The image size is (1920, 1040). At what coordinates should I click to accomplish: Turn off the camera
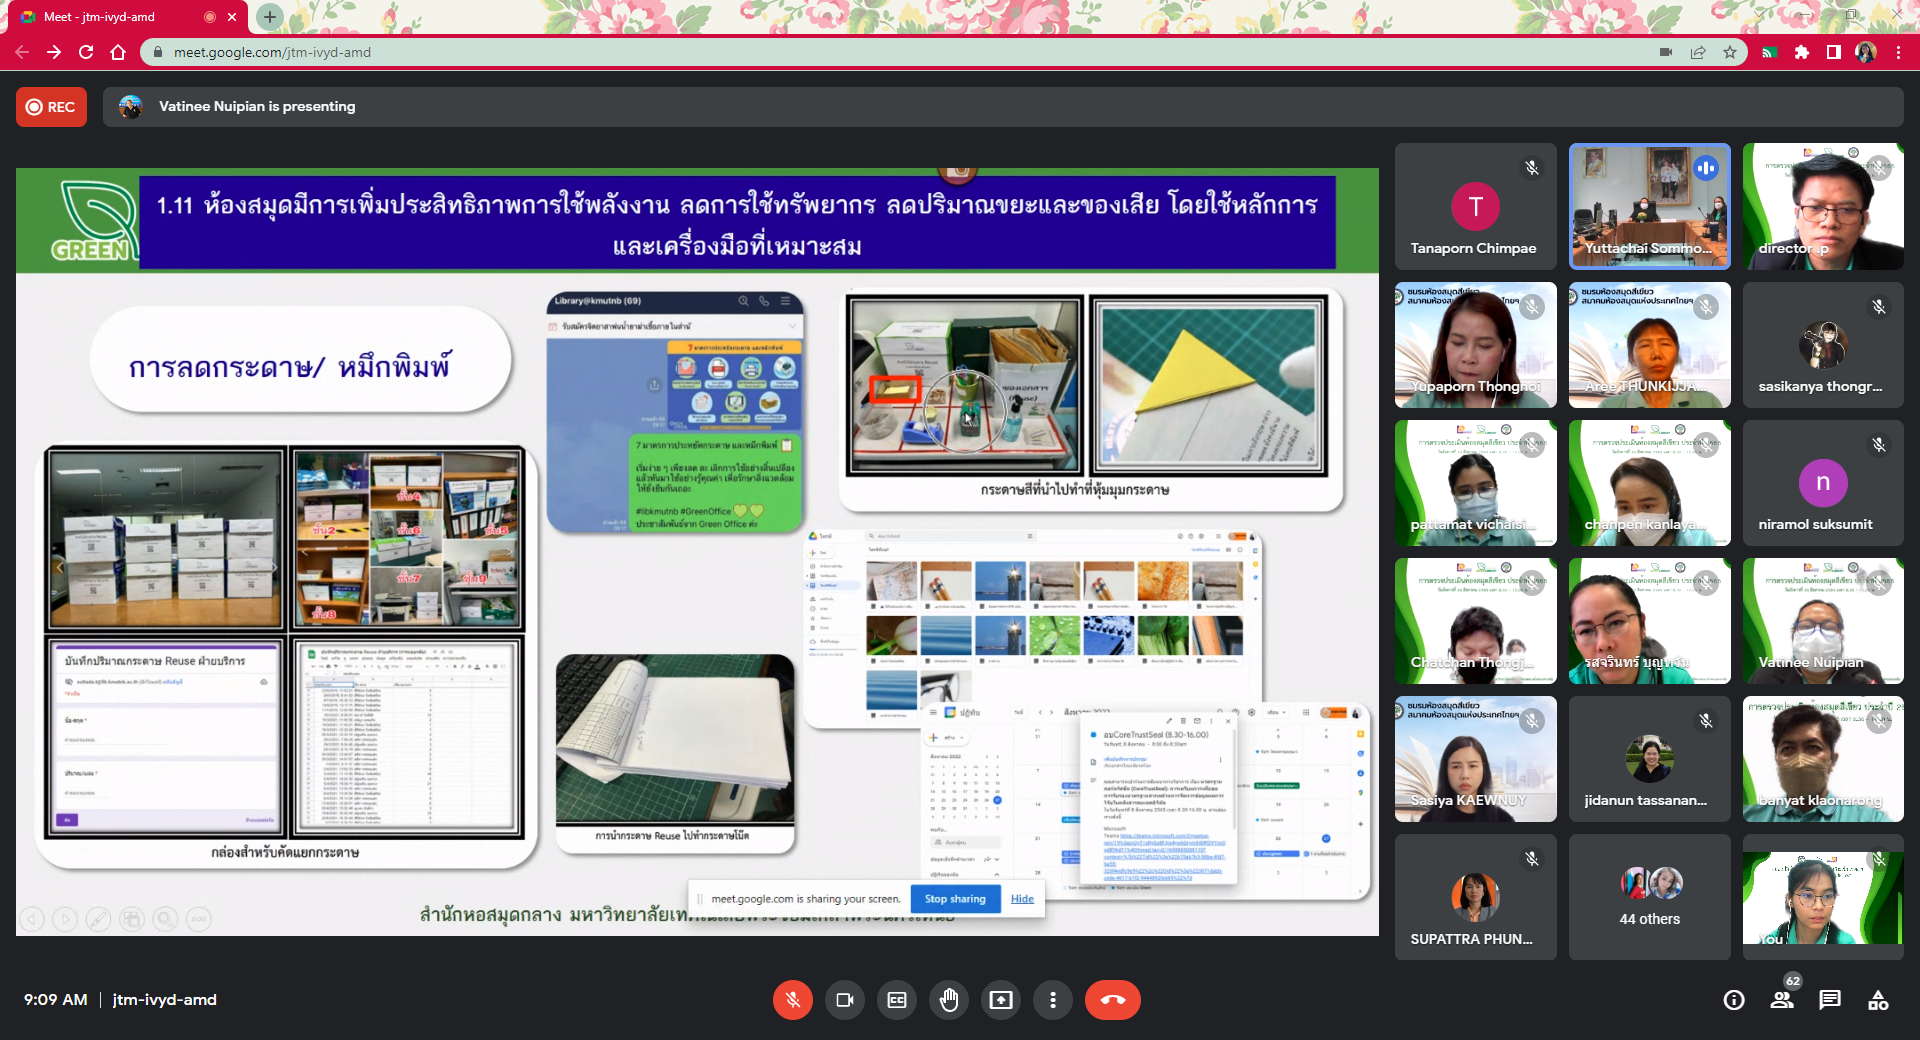(x=845, y=1000)
